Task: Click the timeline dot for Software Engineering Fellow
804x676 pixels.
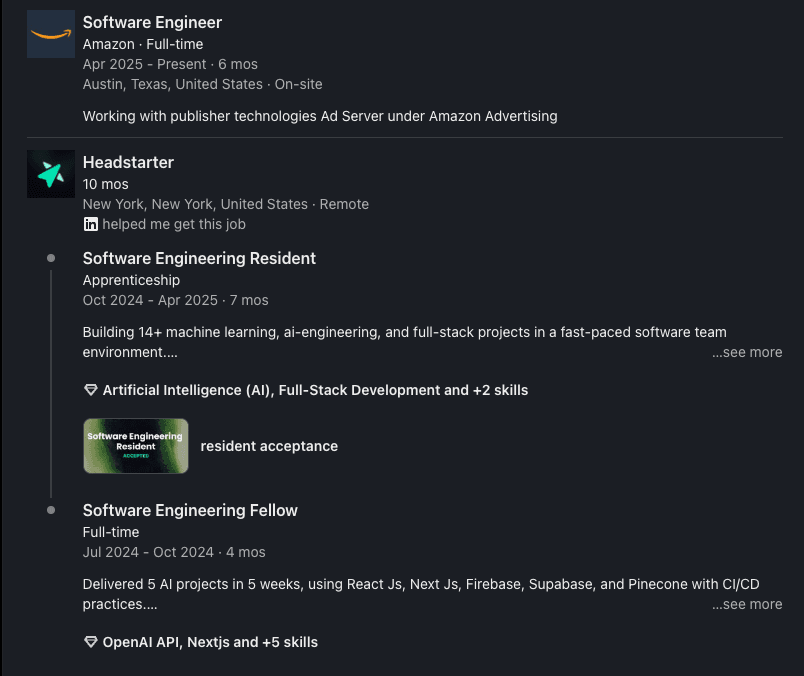Action: coord(51,510)
